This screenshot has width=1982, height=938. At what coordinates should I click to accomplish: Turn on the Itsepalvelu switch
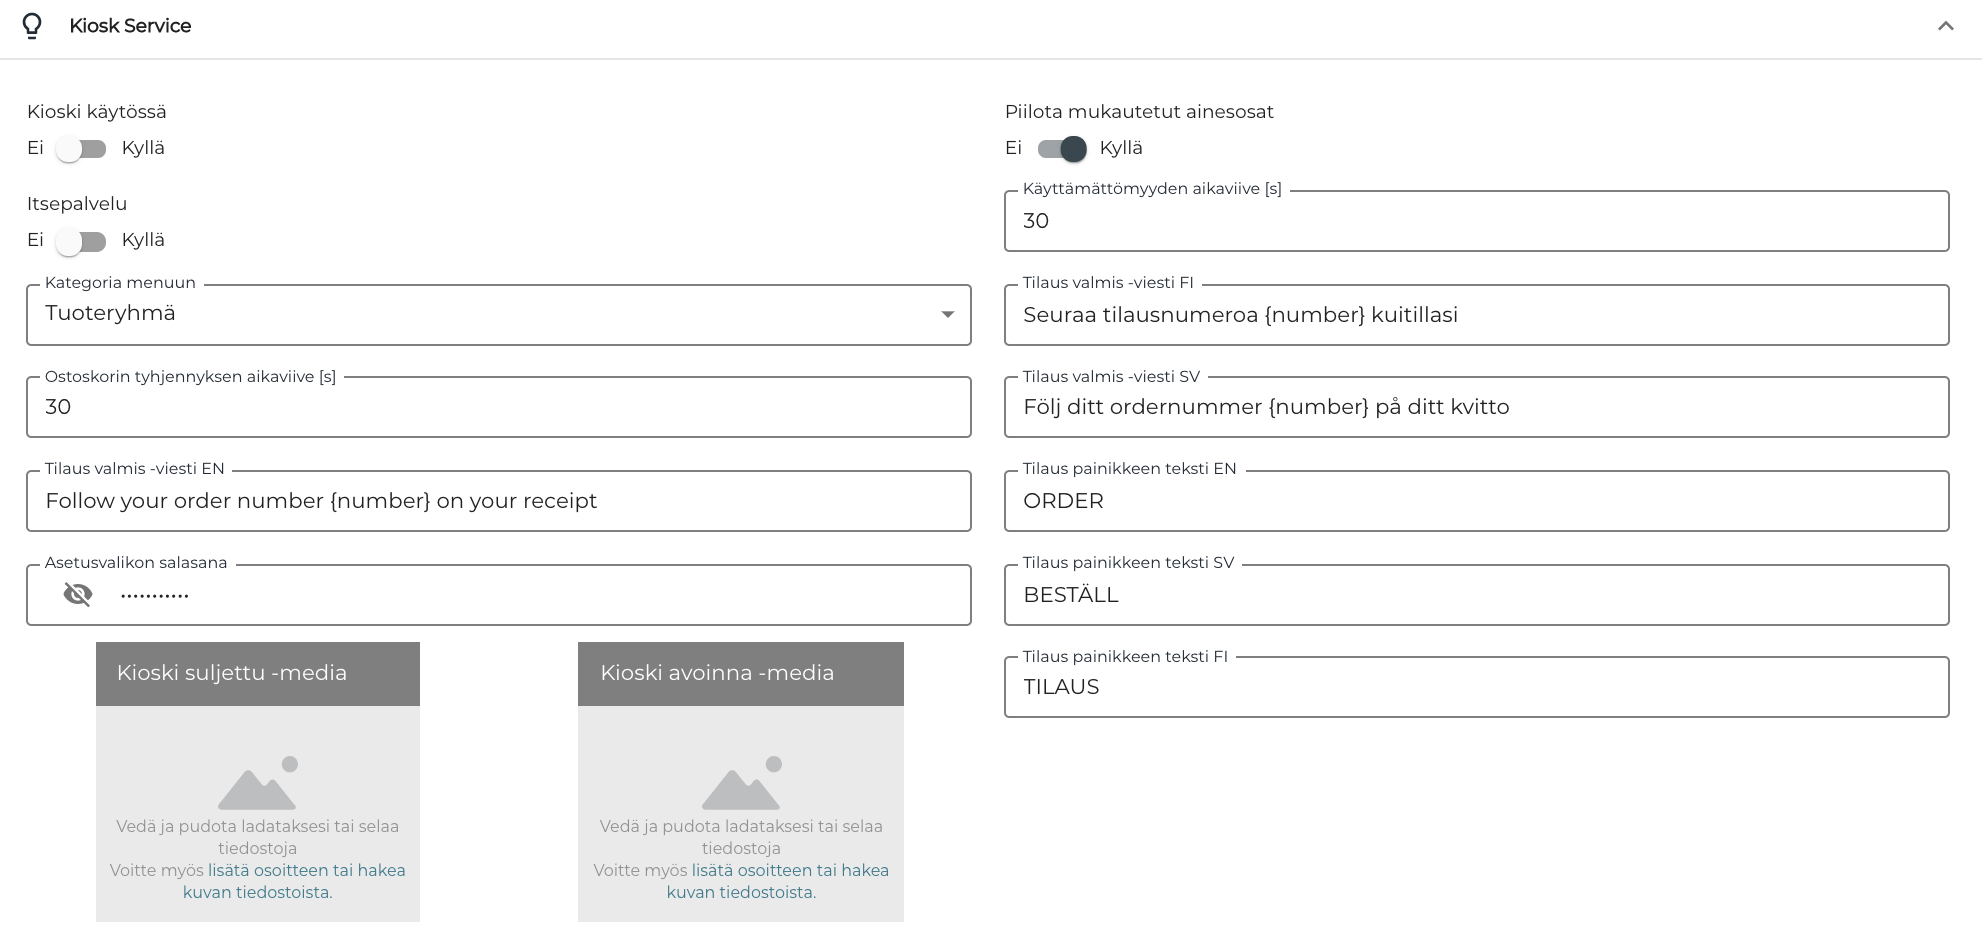[x=82, y=241]
